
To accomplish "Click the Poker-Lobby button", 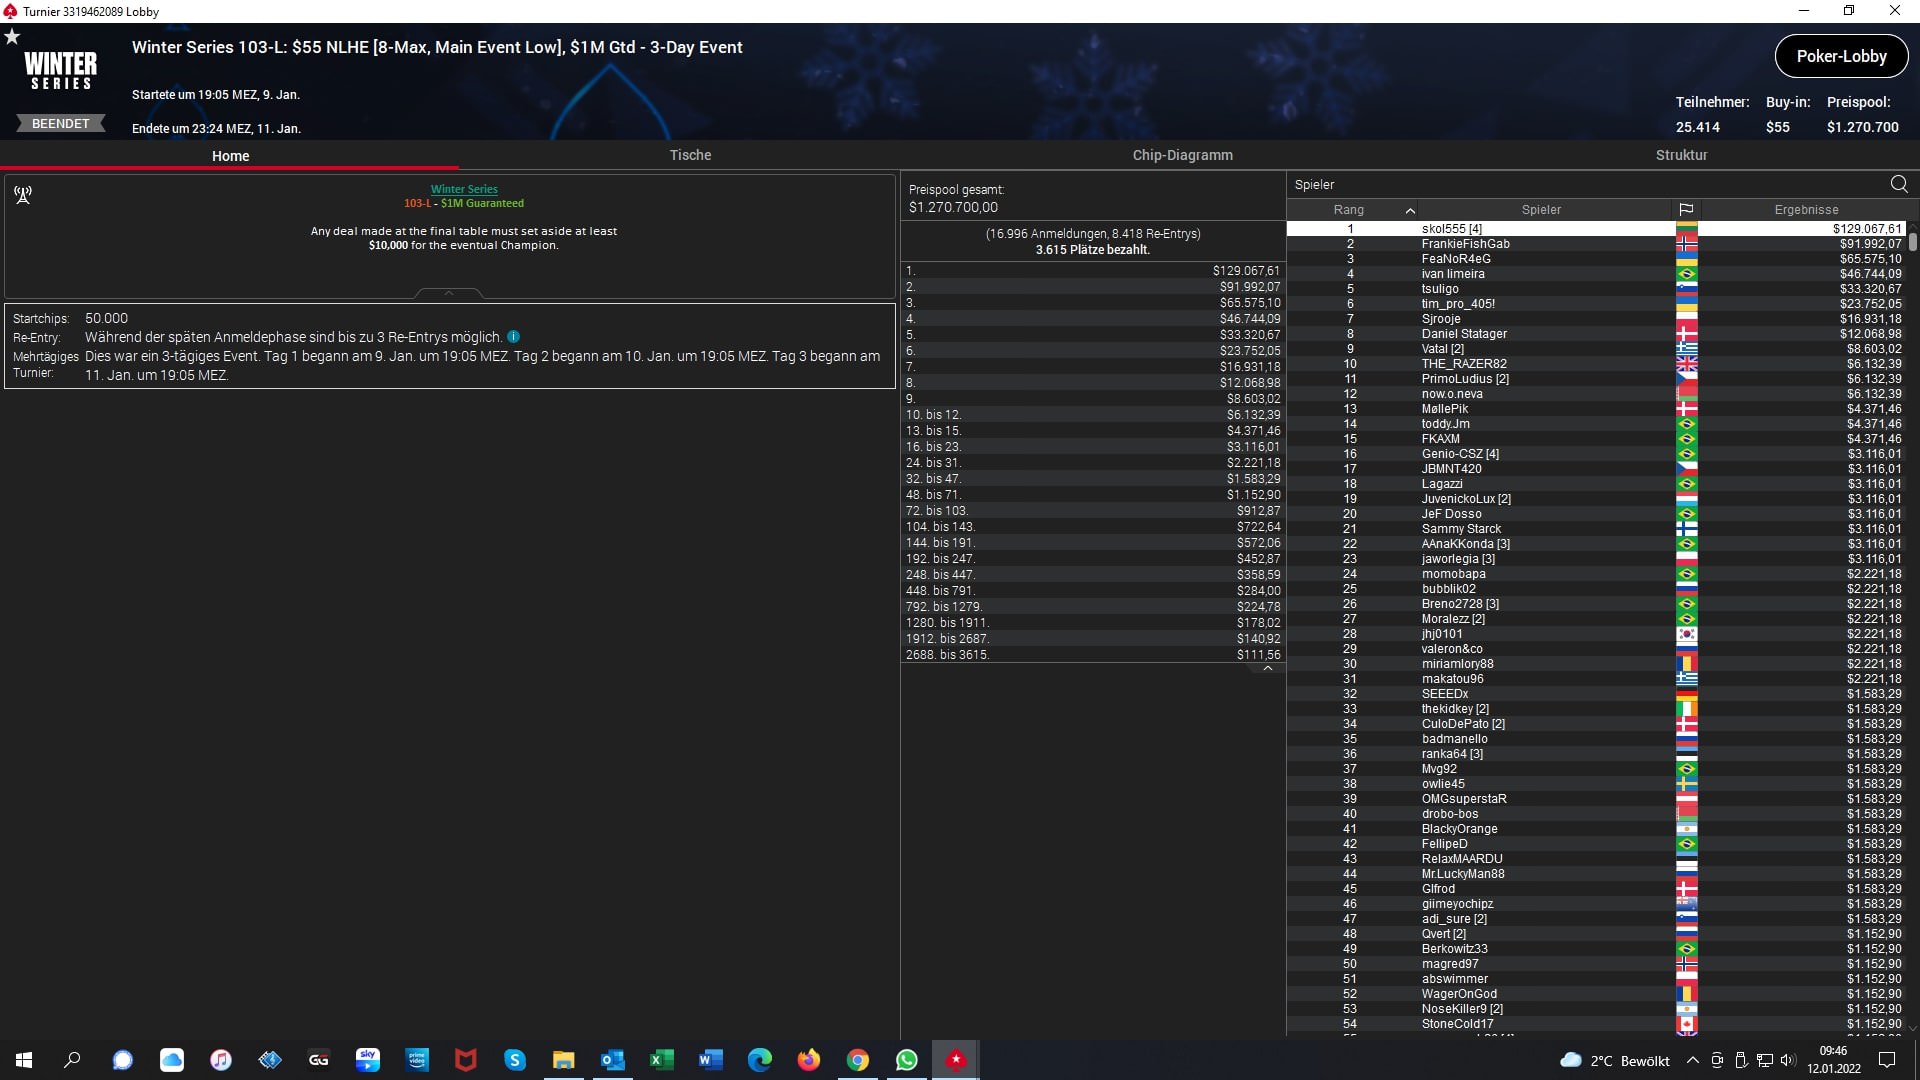I will (1841, 57).
